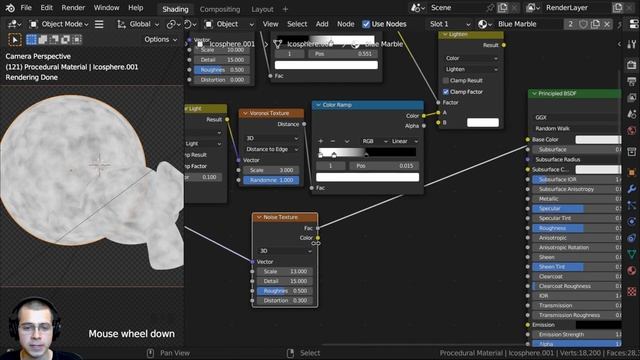The image size is (640, 360).
Task: Open the Help menu
Action: (136, 8)
